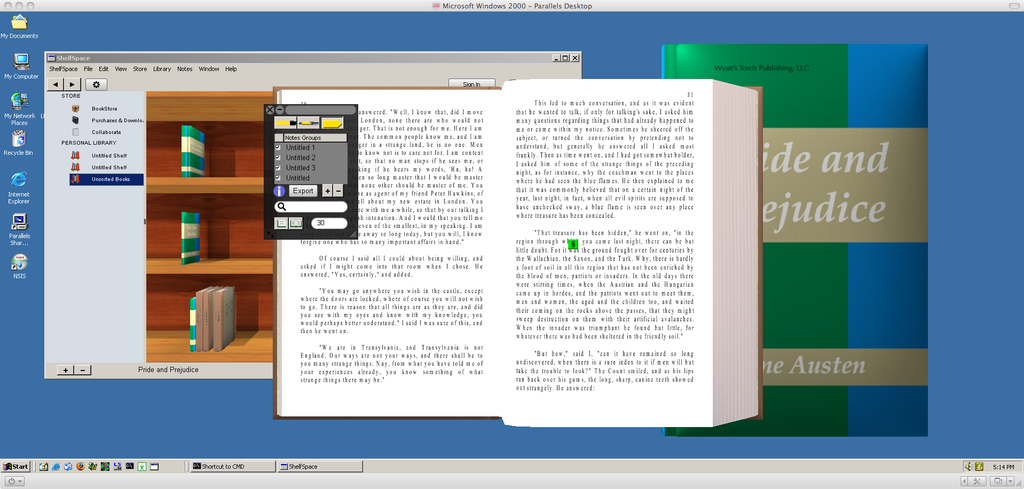Select the yellow arrow tag tool
Screen dimensions: 1024x489
tap(333, 123)
